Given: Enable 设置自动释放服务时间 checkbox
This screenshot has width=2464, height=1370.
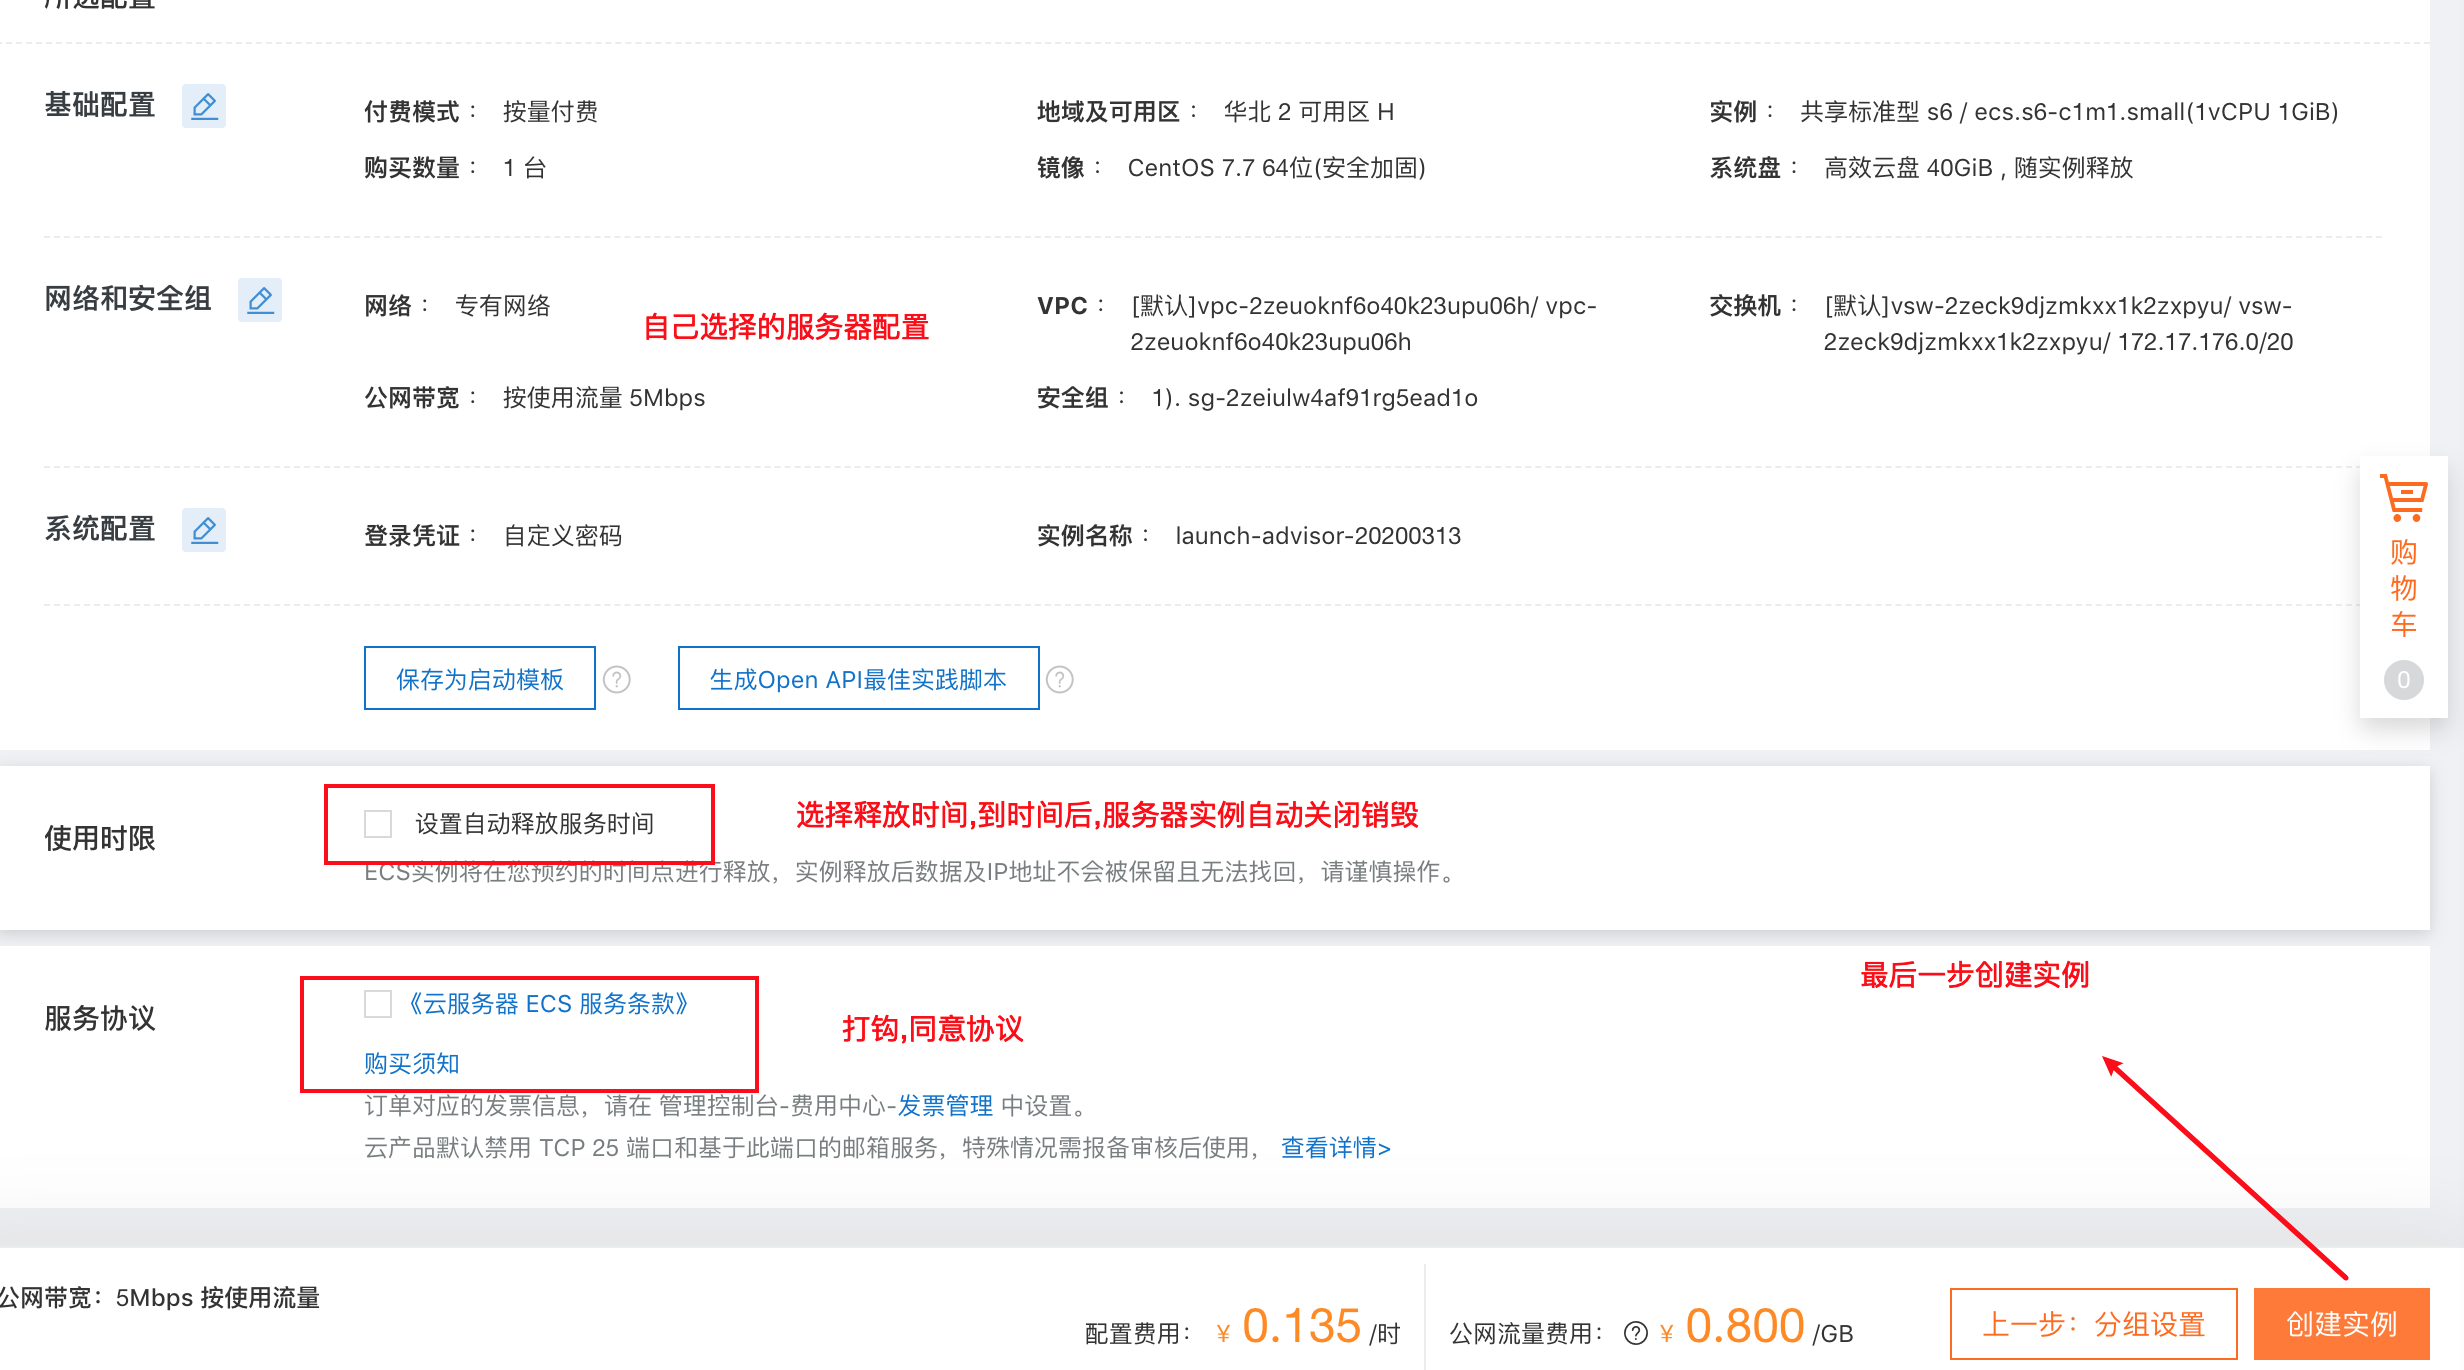Looking at the screenshot, I should pos(378,824).
